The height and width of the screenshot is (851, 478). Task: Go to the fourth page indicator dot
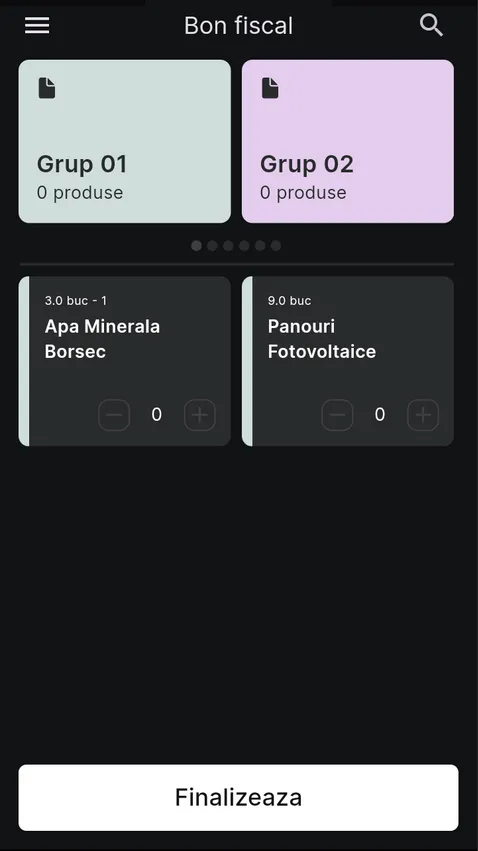pyautogui.click(x=244, y=246)
